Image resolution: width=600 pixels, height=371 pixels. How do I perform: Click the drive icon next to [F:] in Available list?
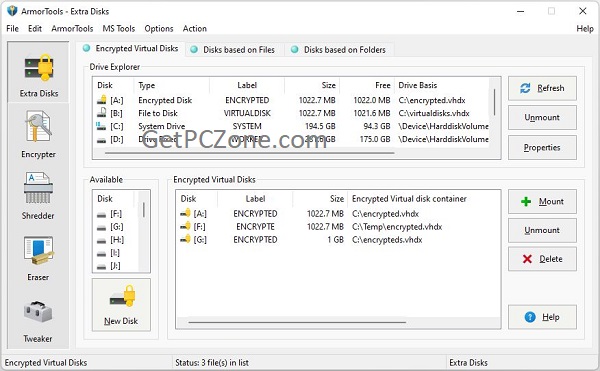(101, 215)
